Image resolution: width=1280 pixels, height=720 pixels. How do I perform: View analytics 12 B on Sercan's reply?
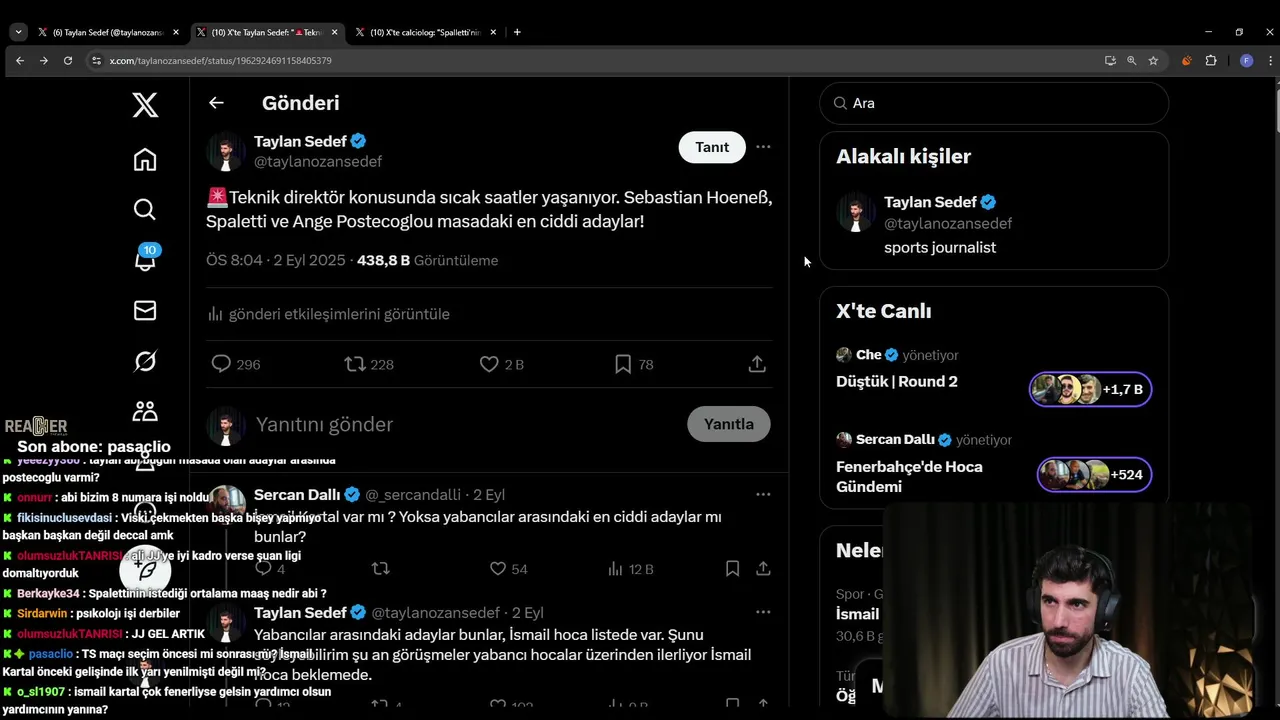click(x=631, y=569)
